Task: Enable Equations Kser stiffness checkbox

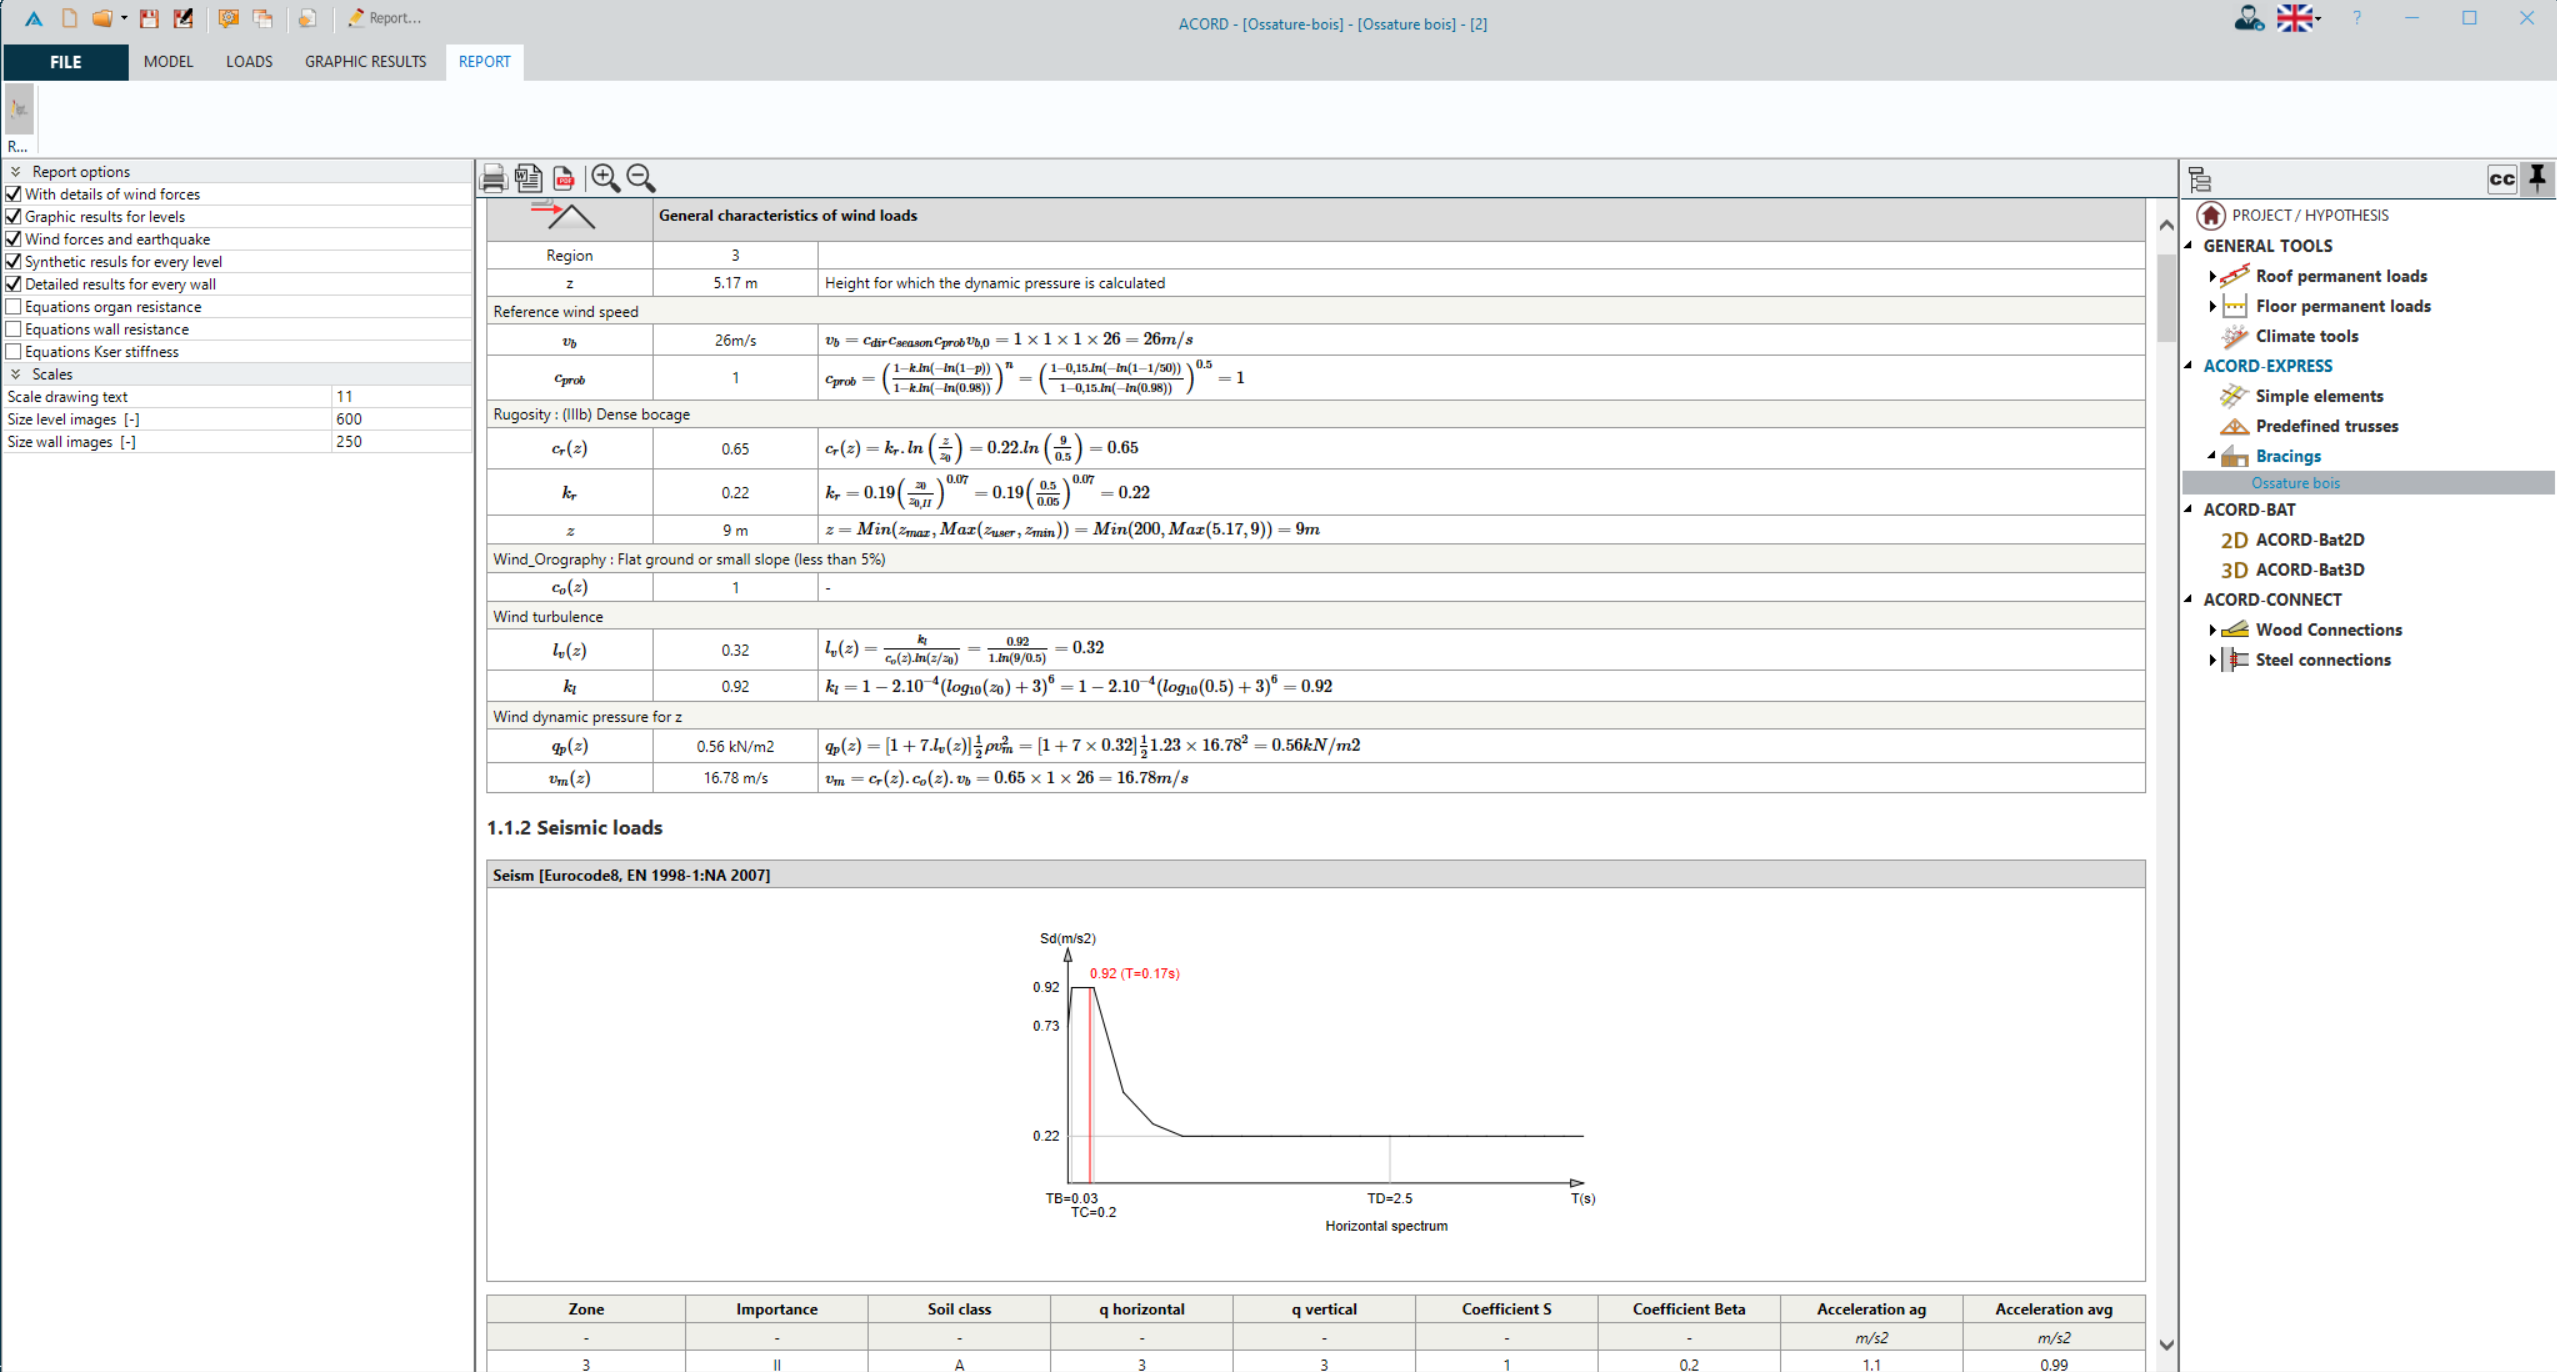Action: point(14,352)
